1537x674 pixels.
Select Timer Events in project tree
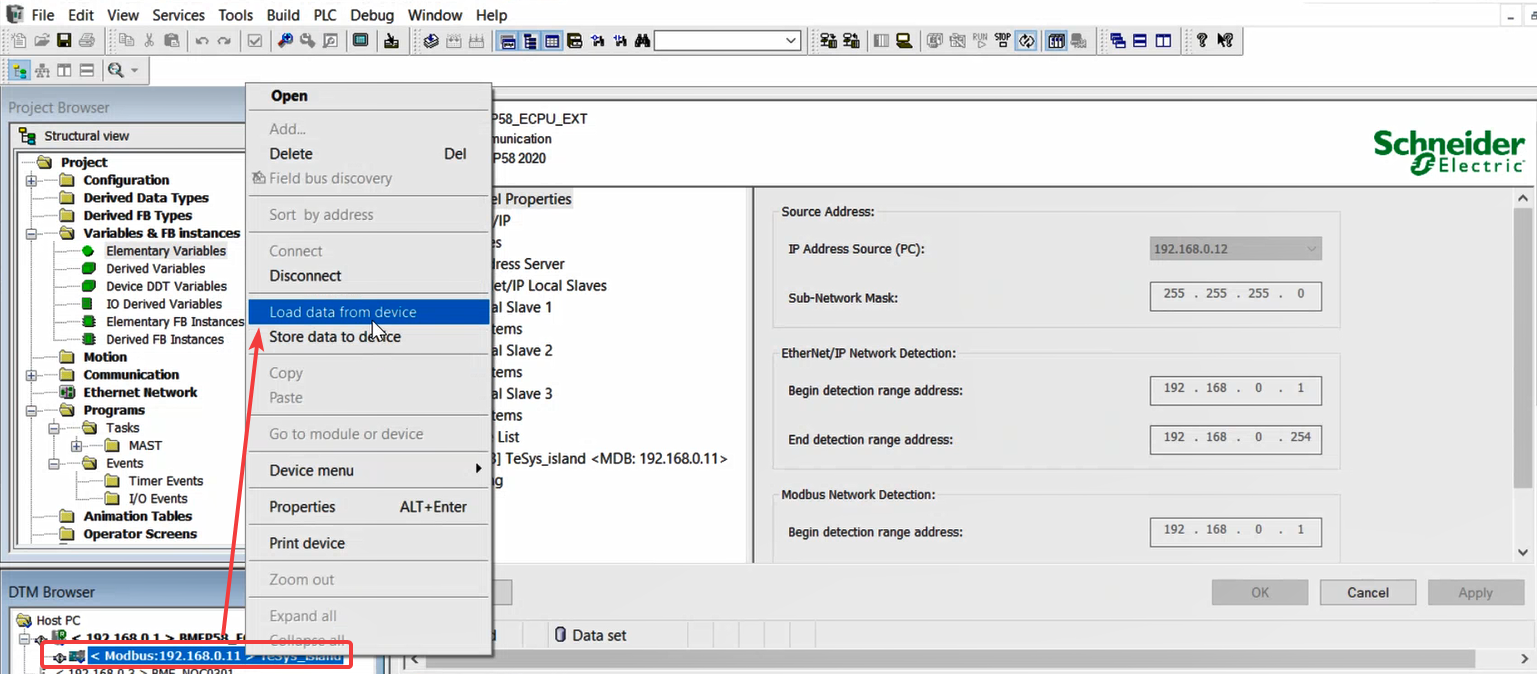click(166, 482)
